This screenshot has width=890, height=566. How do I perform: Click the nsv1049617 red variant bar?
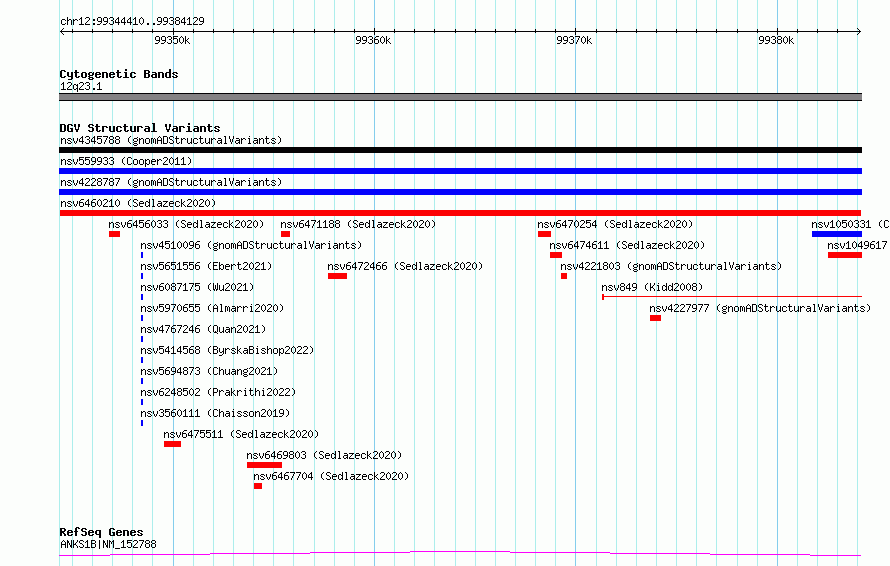click(845, 255)
